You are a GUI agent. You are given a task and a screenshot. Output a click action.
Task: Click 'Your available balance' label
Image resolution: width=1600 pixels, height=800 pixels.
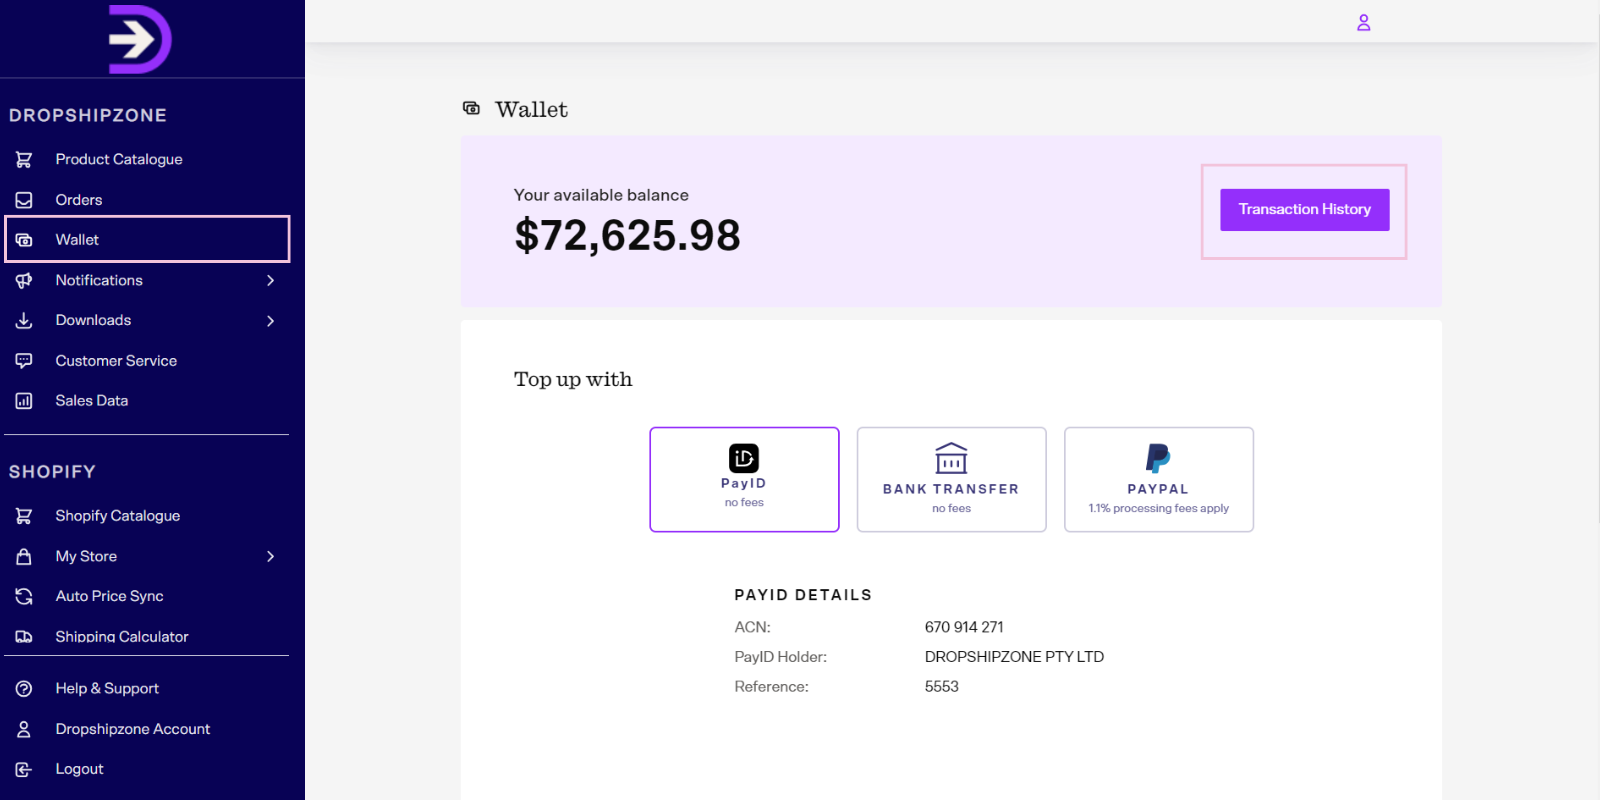click(x=601, y=195)
